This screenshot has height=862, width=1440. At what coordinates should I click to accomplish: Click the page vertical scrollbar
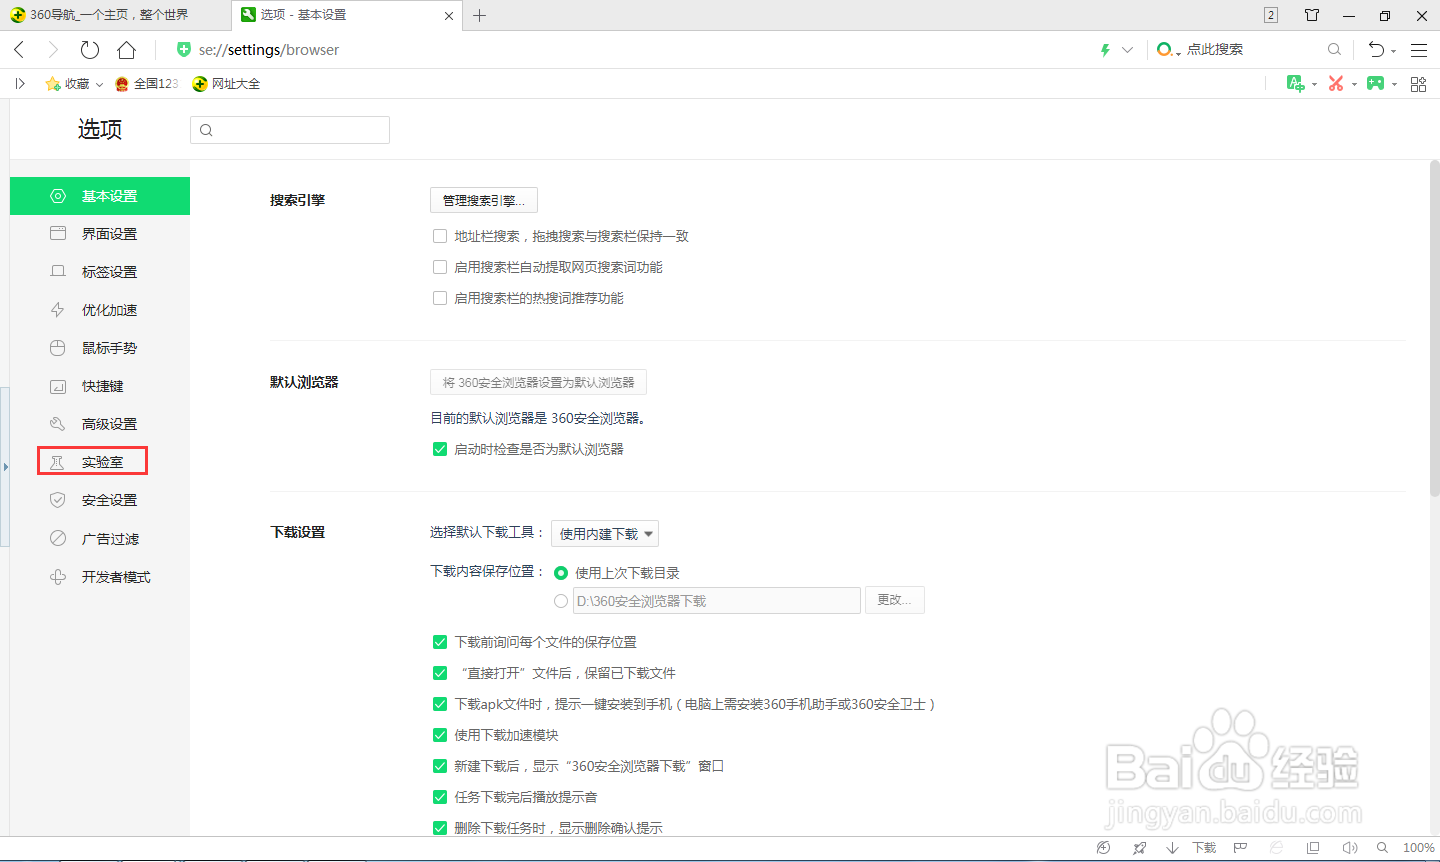click(1435, 327)
